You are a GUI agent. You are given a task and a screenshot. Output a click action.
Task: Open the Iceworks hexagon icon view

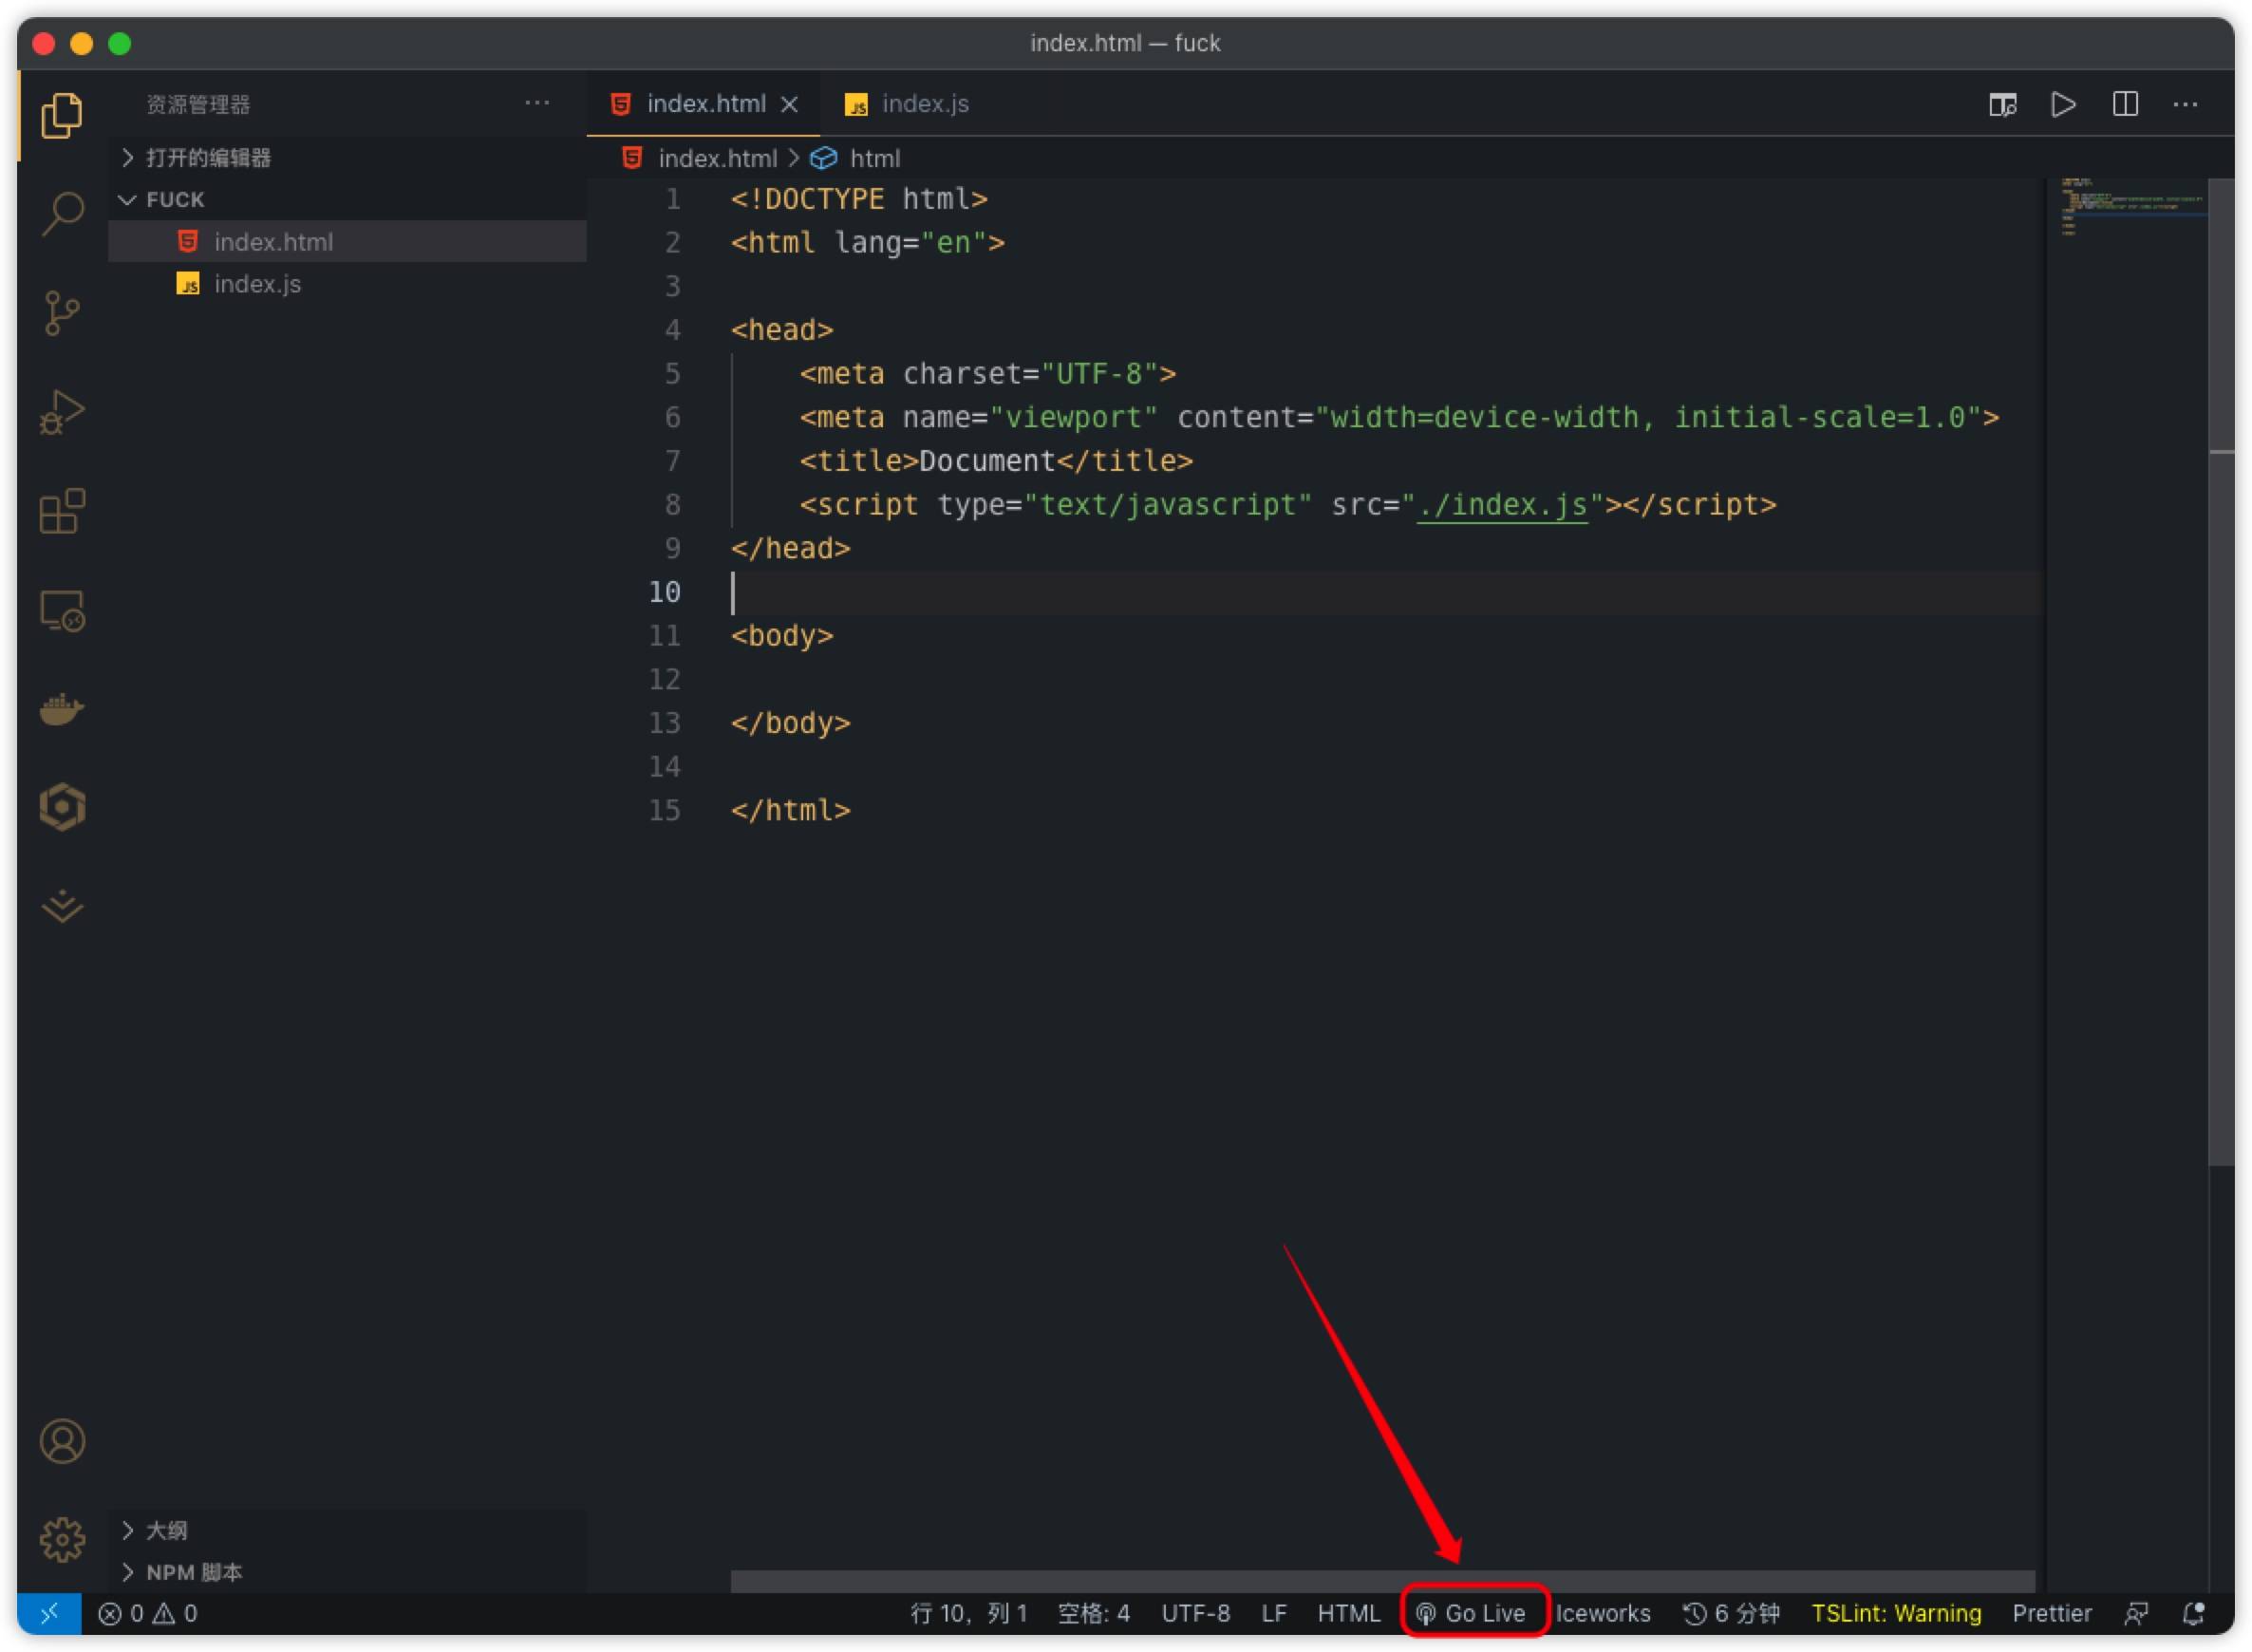62,807
